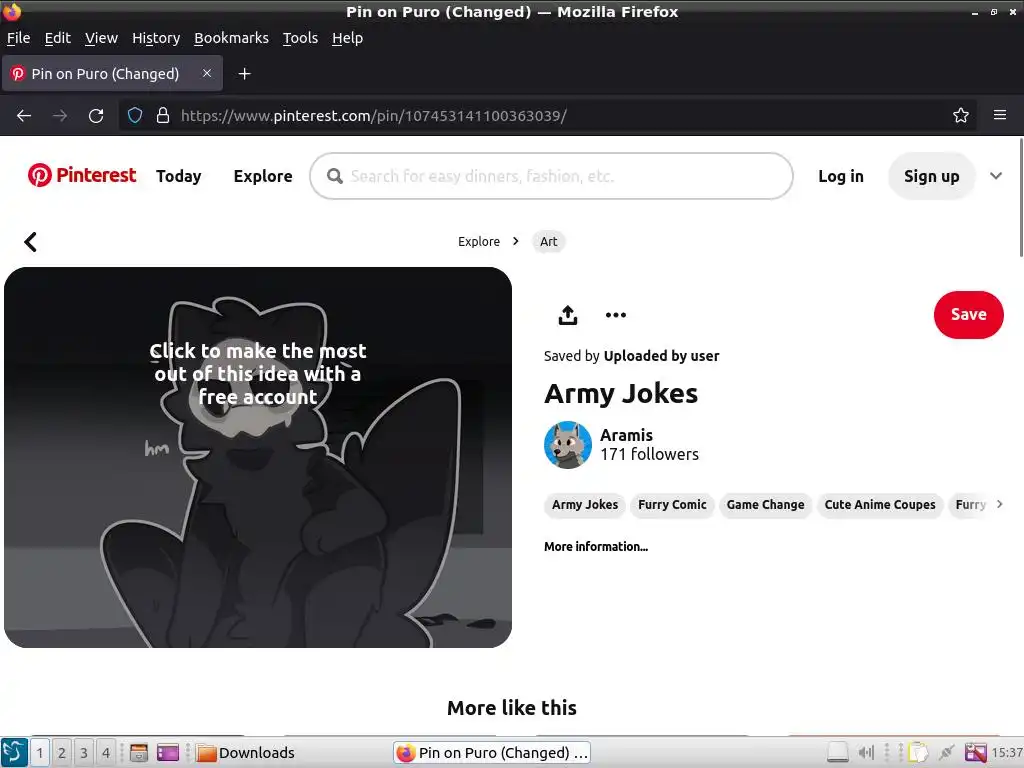Open the History menu
The height and width of the screenshot is (768, 1024).
tap(156, 38)
